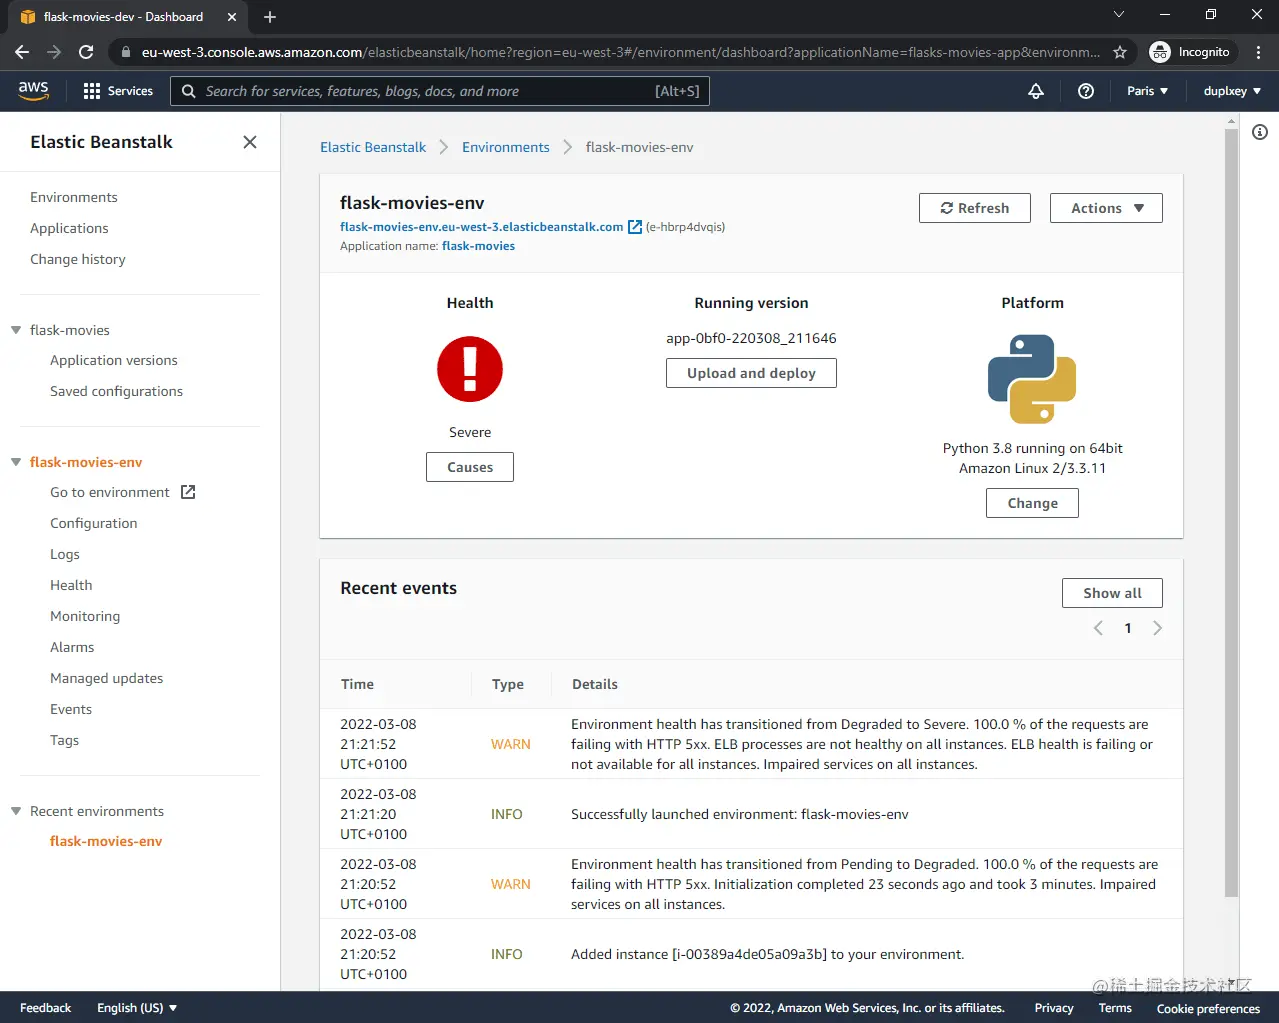Open Application versions in sidebar

click(x=114, y=360)
